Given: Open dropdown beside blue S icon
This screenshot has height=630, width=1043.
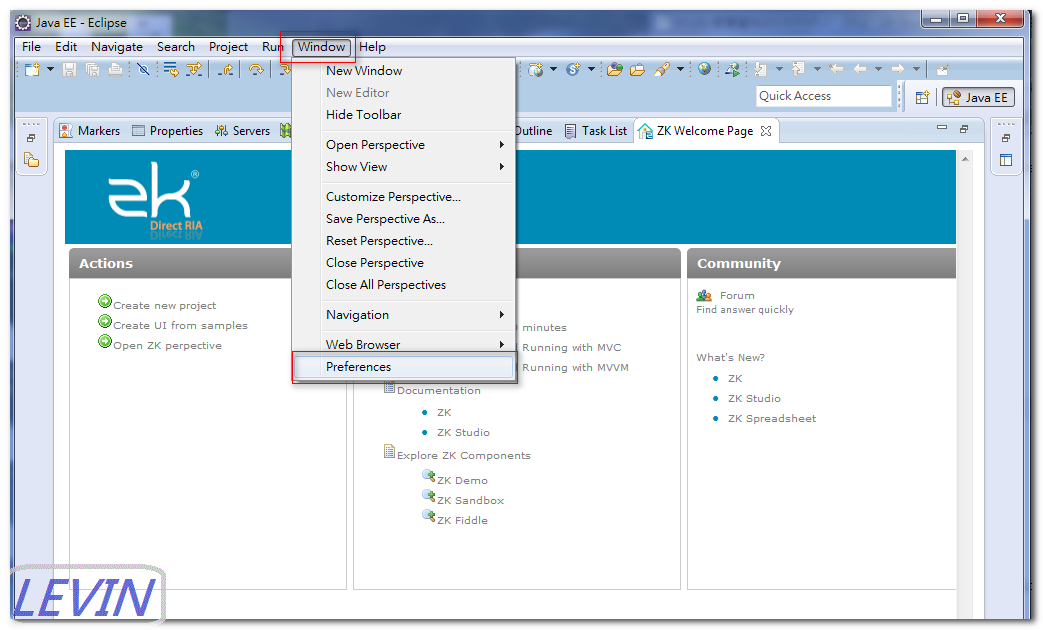Looking at the screenshot, I should click(x=591, y=69).
